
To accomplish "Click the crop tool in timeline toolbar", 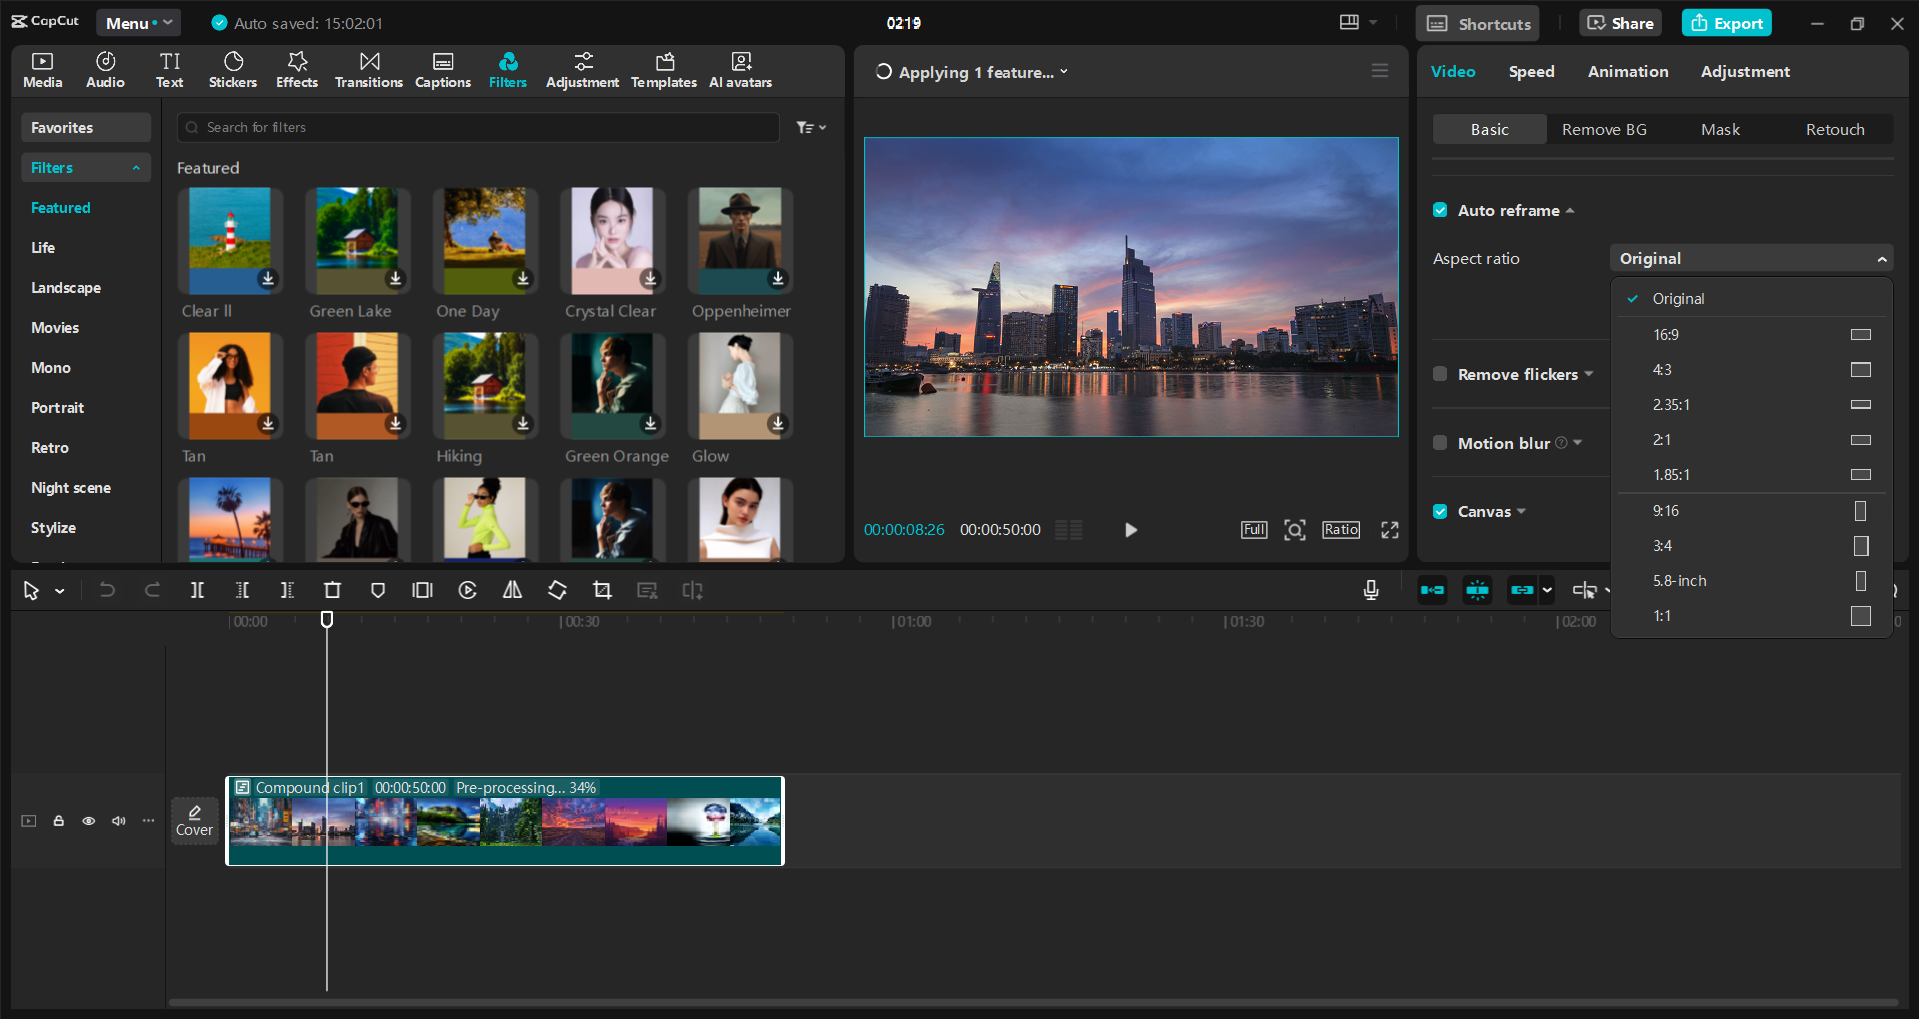I will [x=602, y=591].
